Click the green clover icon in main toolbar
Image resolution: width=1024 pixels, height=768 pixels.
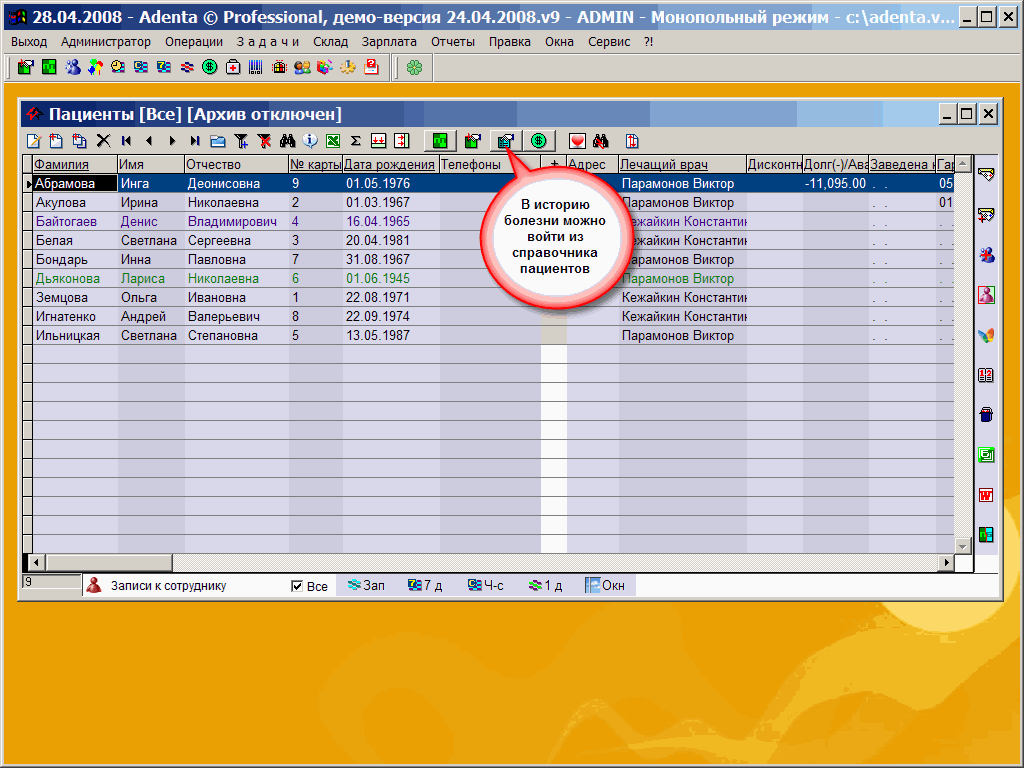coord(414,67)
